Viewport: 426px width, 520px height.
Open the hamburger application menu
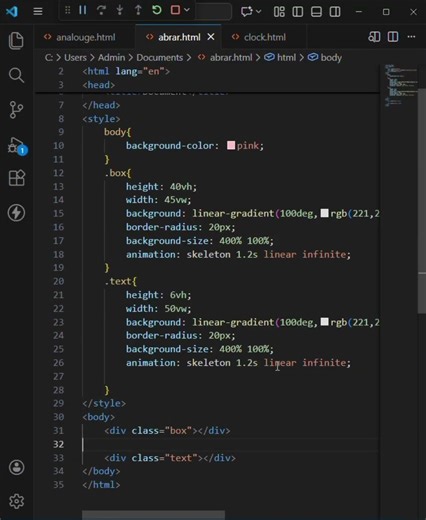38,12
